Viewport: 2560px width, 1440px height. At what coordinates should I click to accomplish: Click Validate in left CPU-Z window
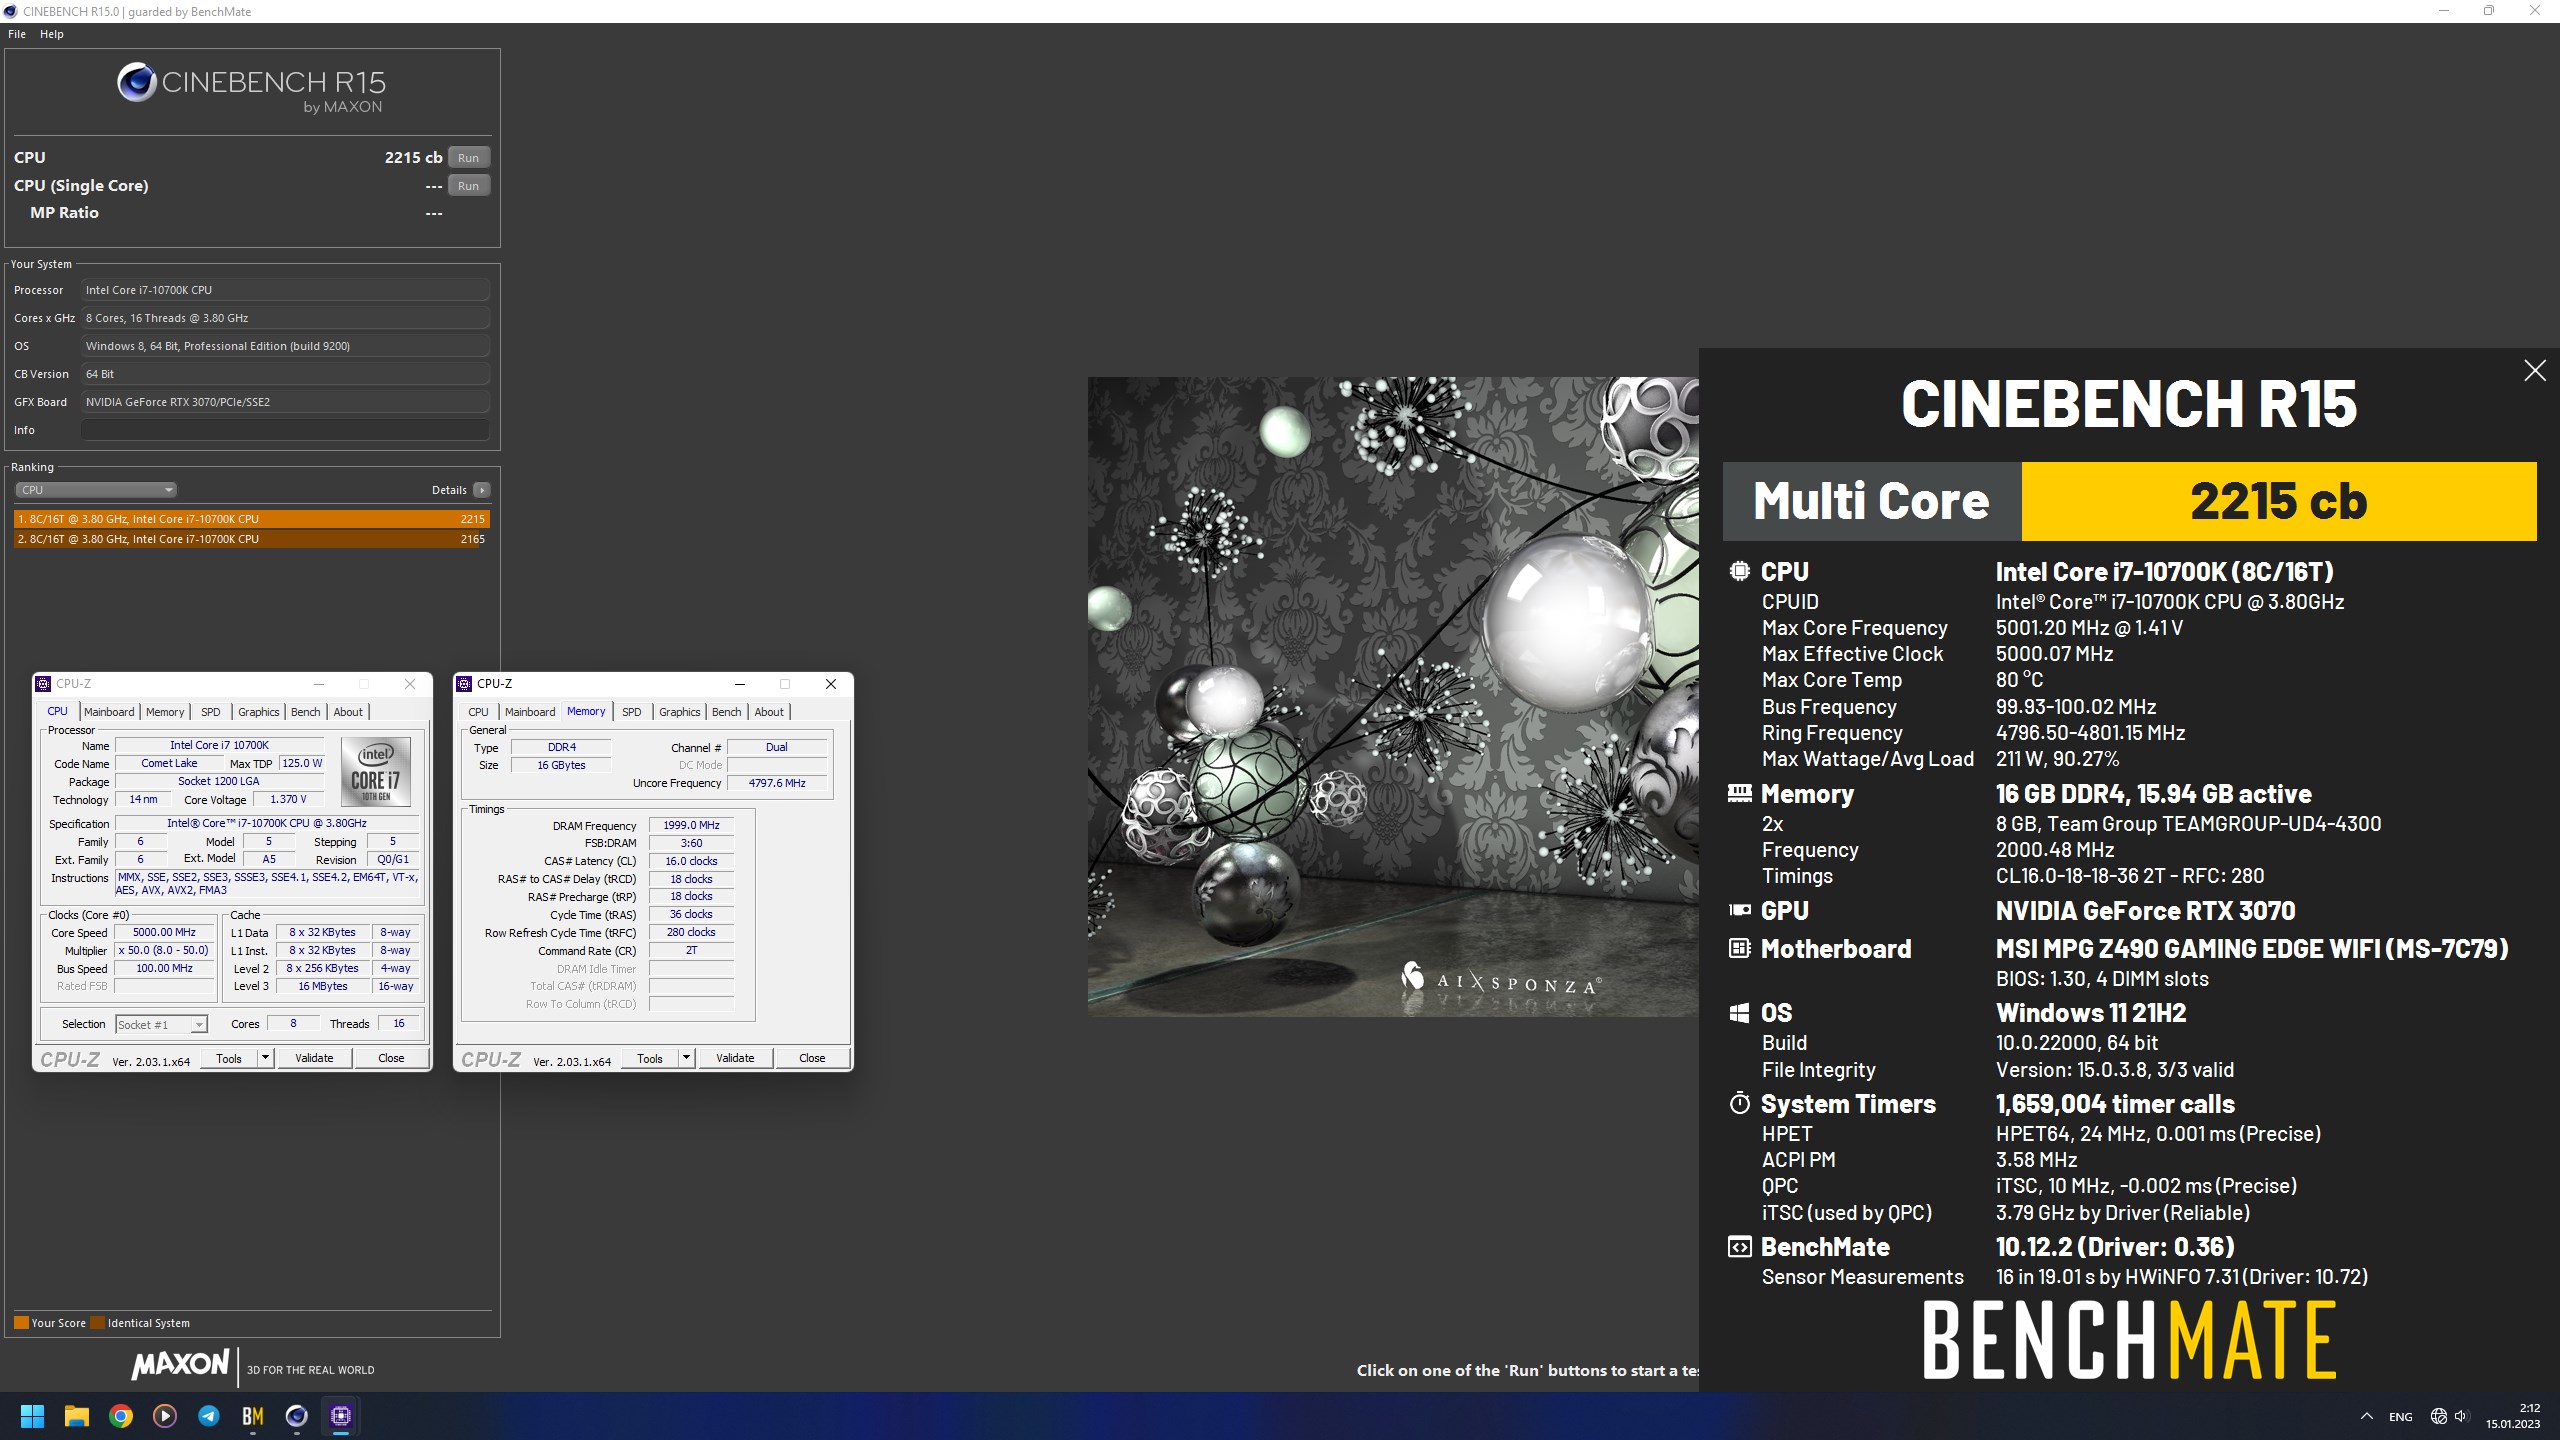[314, 1058]
